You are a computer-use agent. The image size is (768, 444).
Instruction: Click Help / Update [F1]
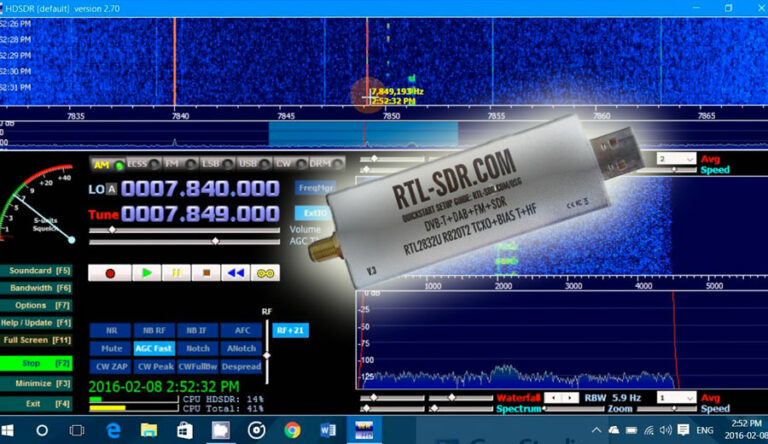36,322
